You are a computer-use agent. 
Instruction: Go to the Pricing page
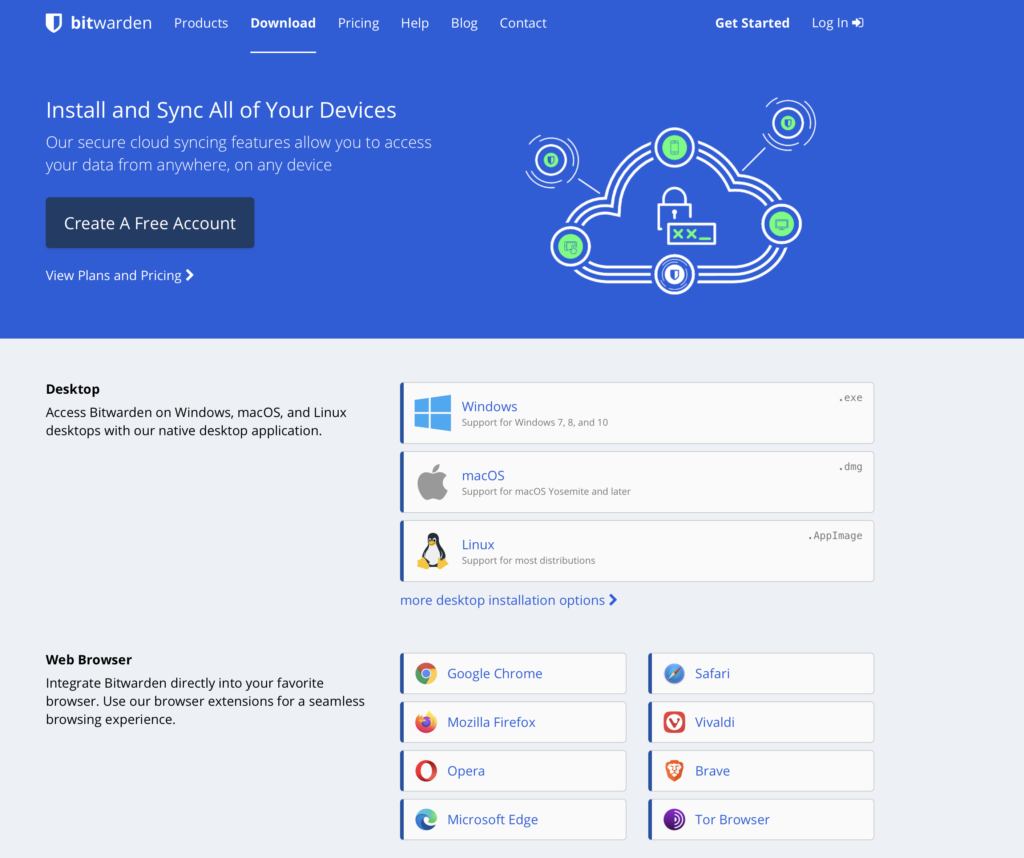click(x=359, y=23)
